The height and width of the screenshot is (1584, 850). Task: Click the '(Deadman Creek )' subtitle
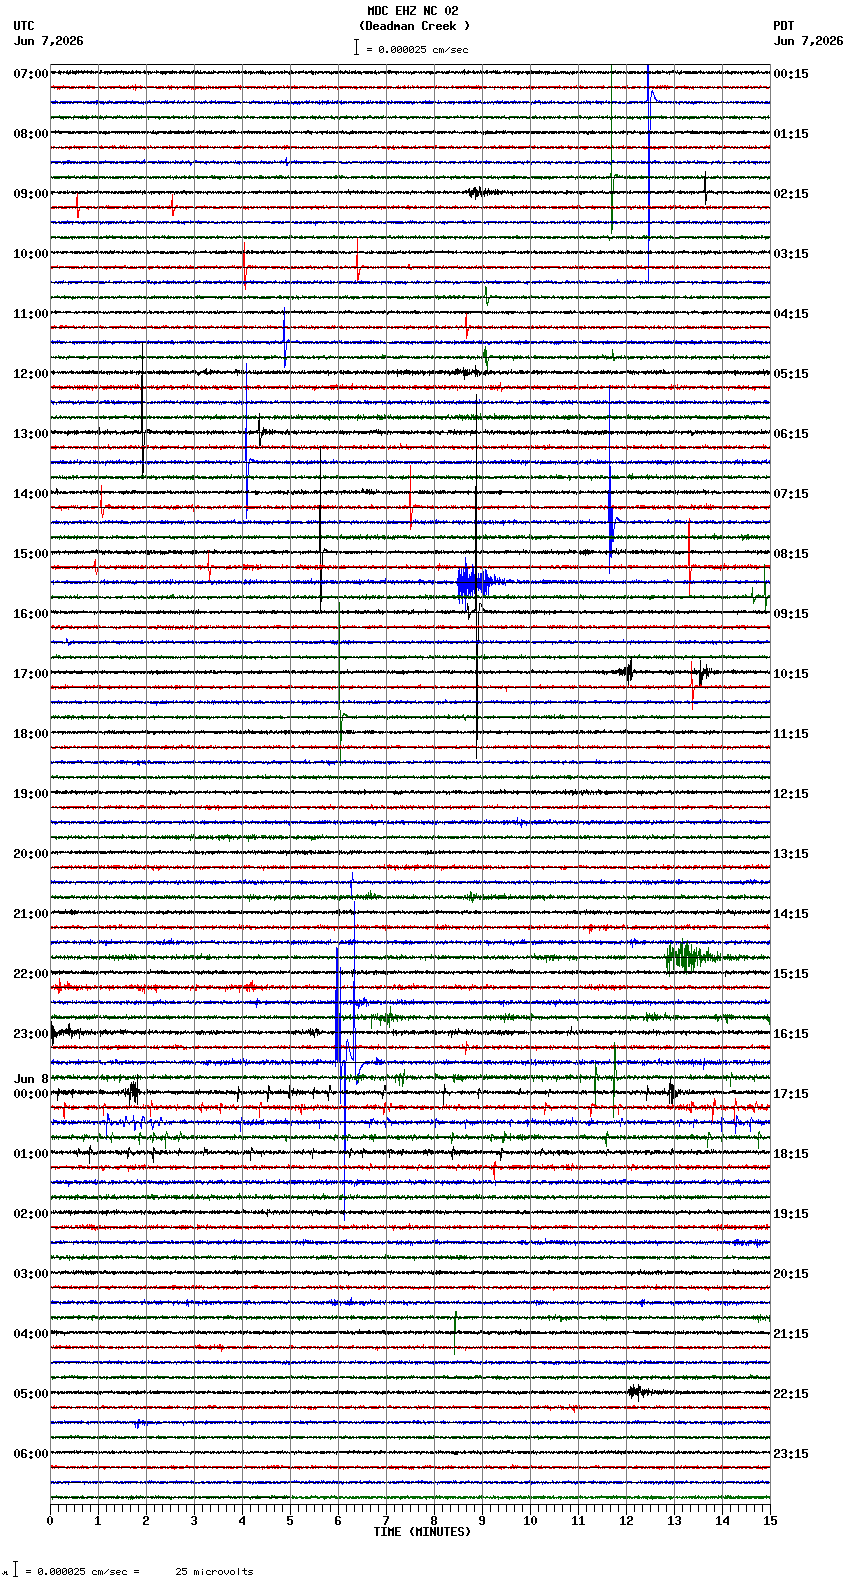click(414, 26)
